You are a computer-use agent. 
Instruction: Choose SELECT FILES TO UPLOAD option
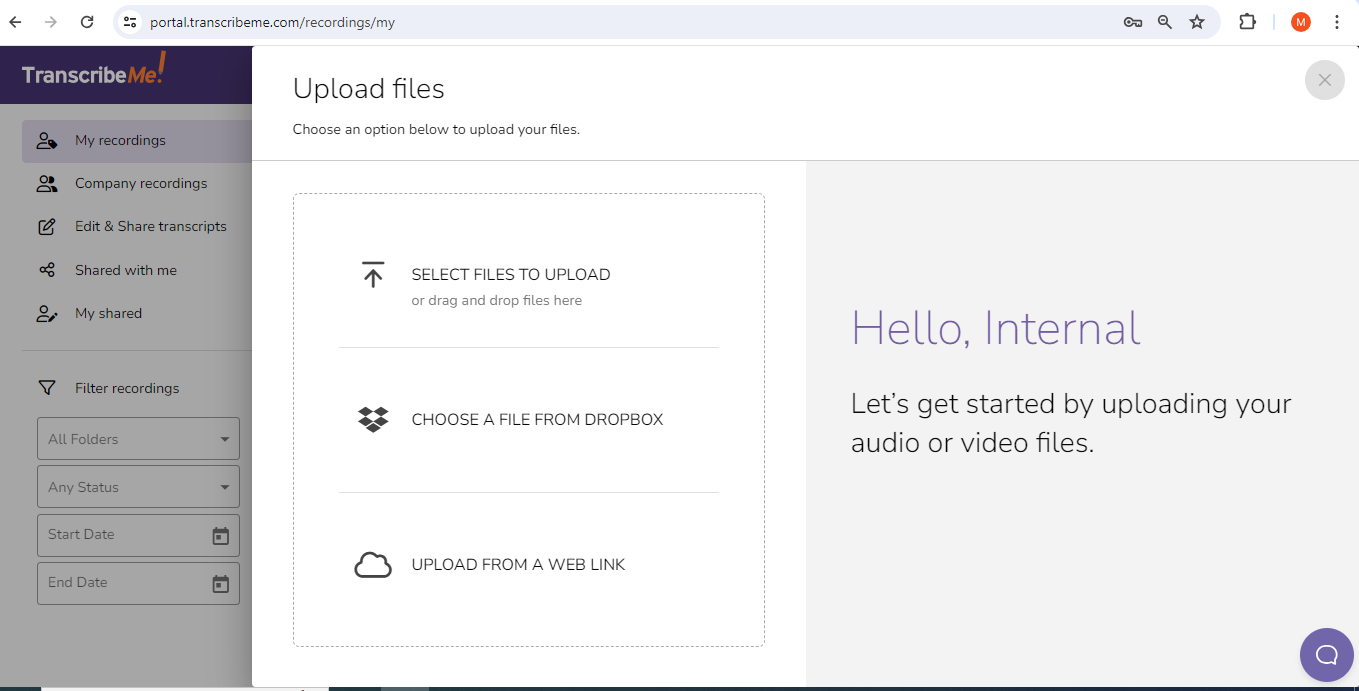tap(510, 275)
